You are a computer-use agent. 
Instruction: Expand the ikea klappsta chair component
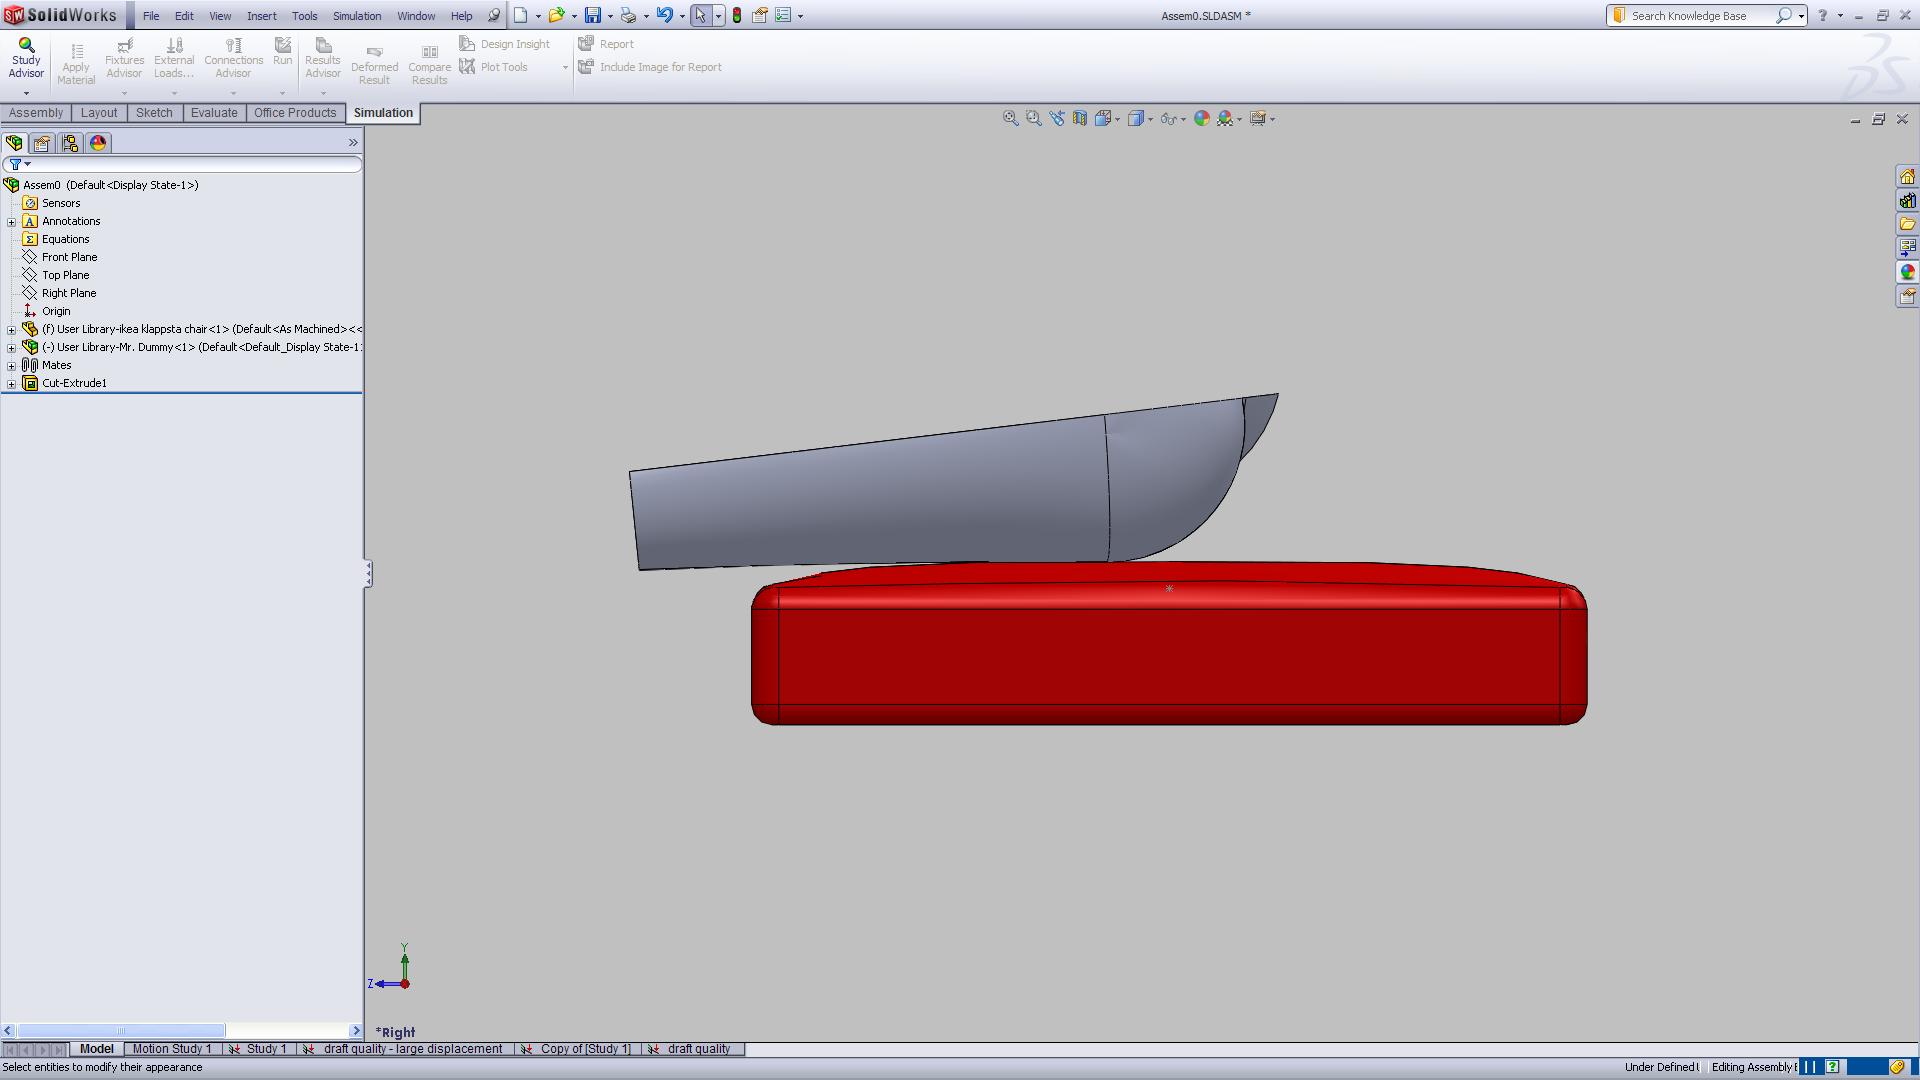click(12, 329)
